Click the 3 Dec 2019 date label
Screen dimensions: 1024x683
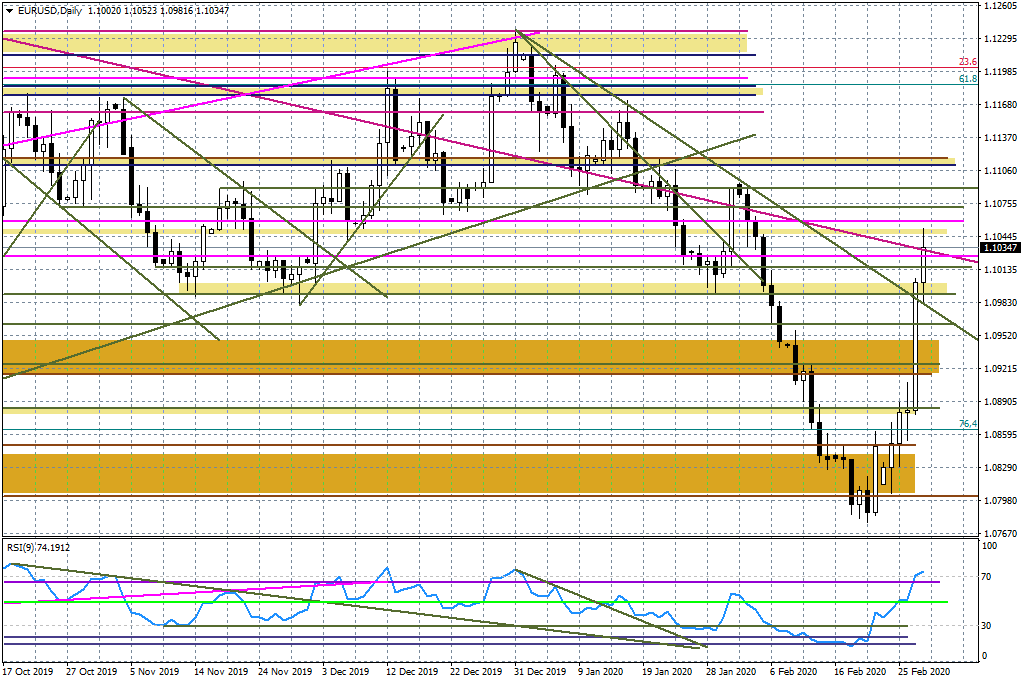pos(346,671)
